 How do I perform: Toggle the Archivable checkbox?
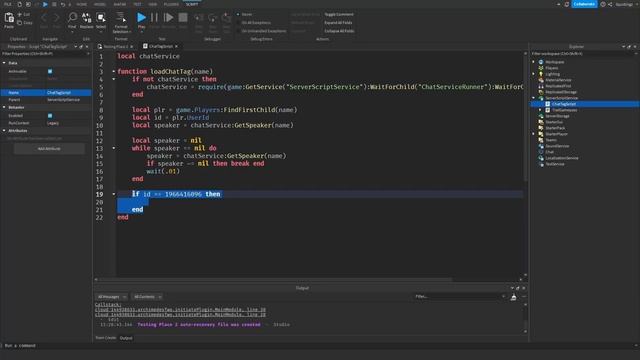50,71
